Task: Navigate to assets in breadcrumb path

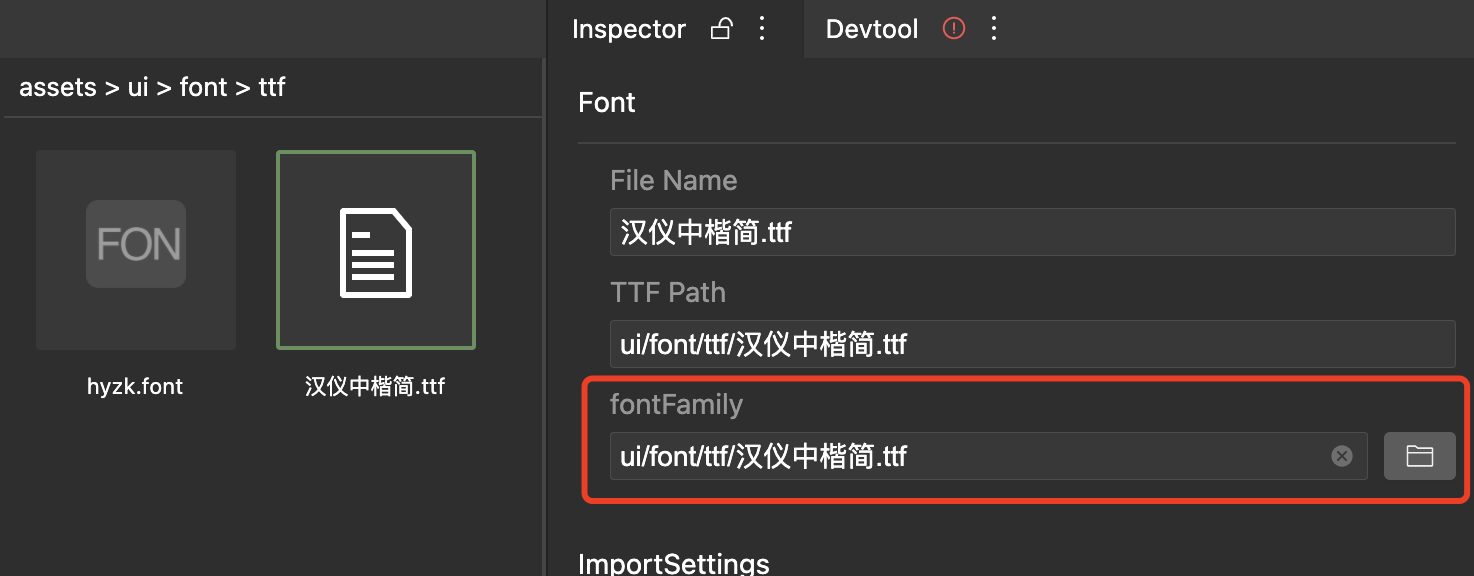Action: point(58,87)
